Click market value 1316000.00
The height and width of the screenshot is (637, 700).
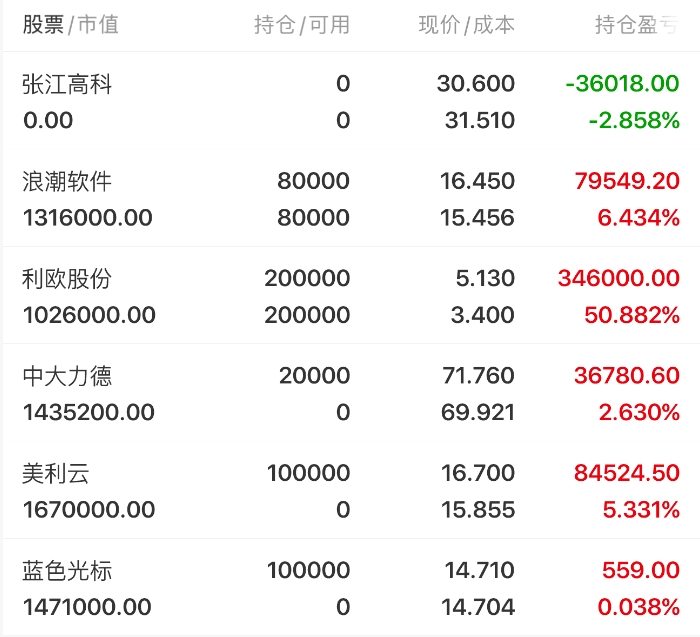pos(88,218)
